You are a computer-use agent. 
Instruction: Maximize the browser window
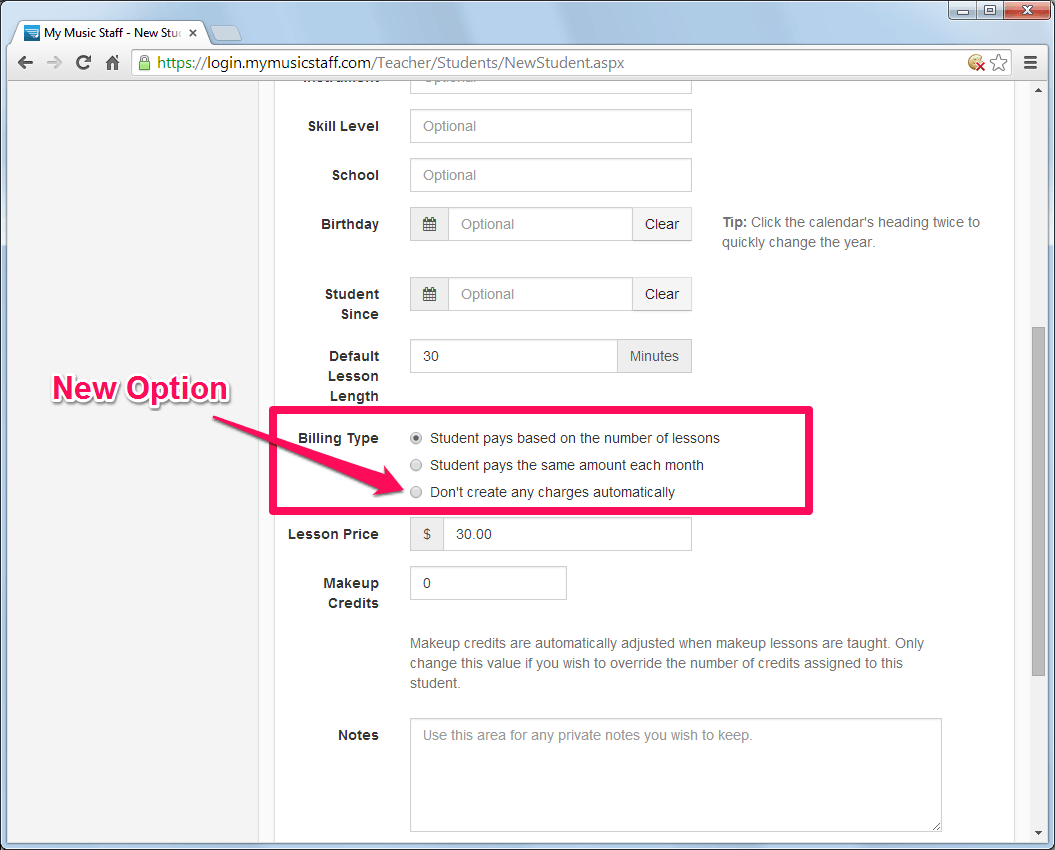pyautogui.click(x=990, y=10)
